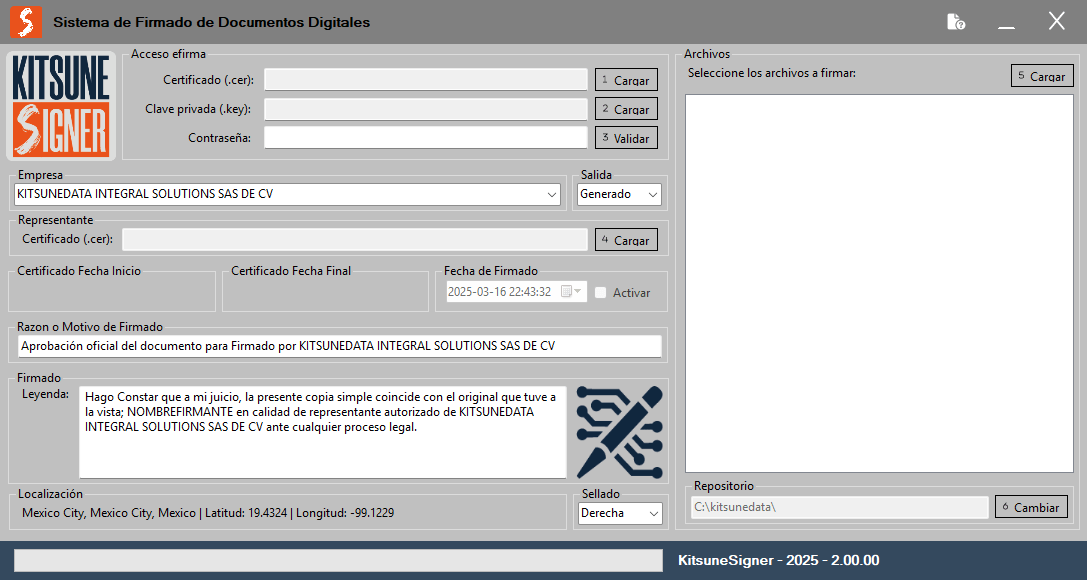Edit the Razon o Motivo de Firmado field
Screen dimensions: 1087x580
coord(340,346)
